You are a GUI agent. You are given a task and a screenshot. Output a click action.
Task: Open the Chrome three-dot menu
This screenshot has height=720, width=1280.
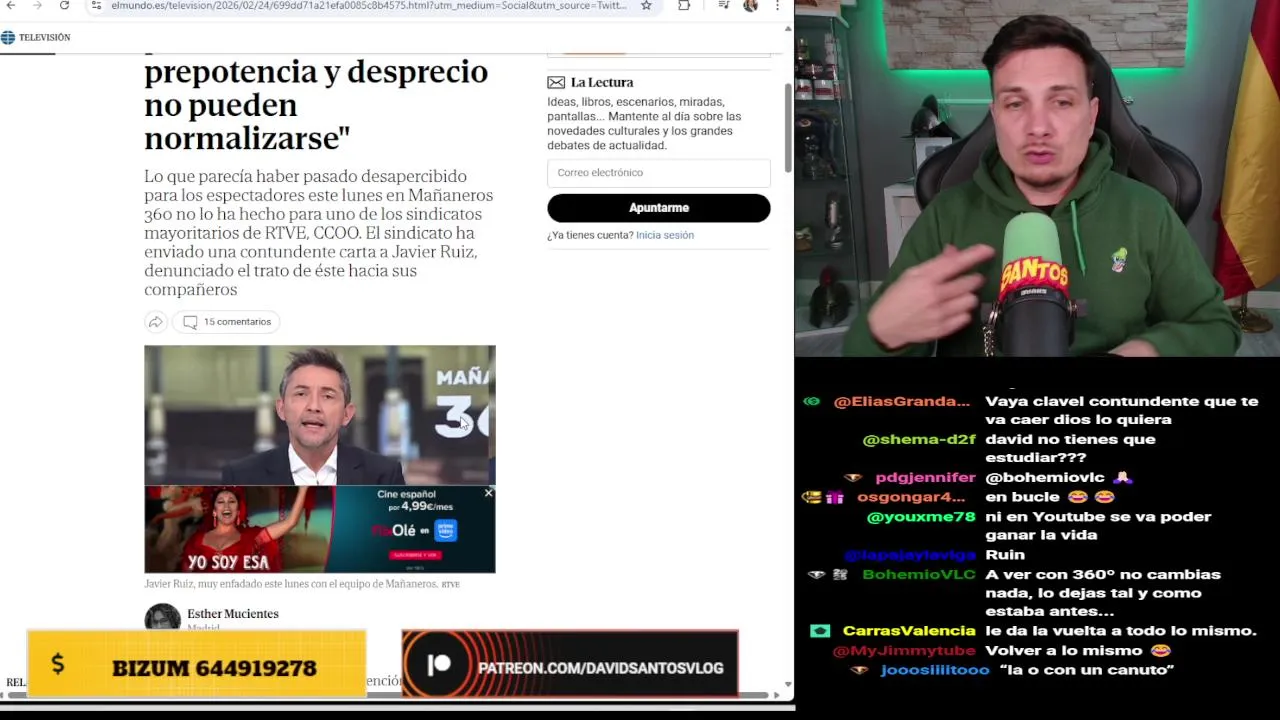pos(777,6)
